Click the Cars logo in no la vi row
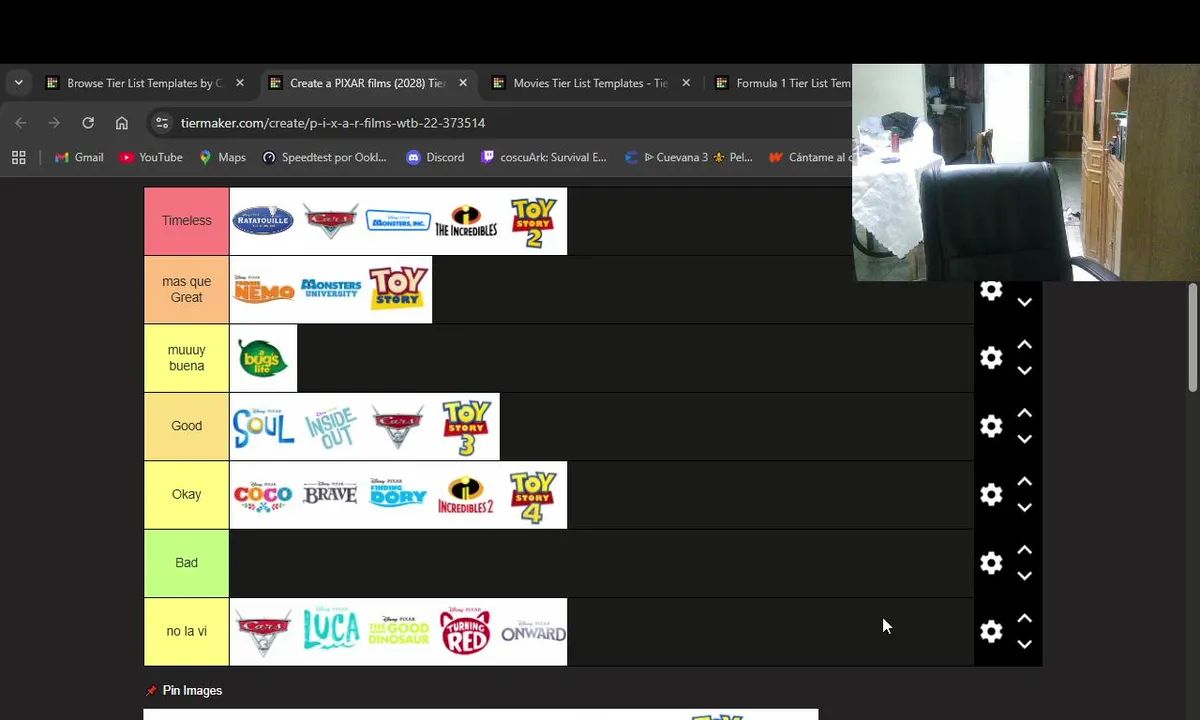Image resolution: width=1200 pixels, height=720 pixels. point(263,632)
